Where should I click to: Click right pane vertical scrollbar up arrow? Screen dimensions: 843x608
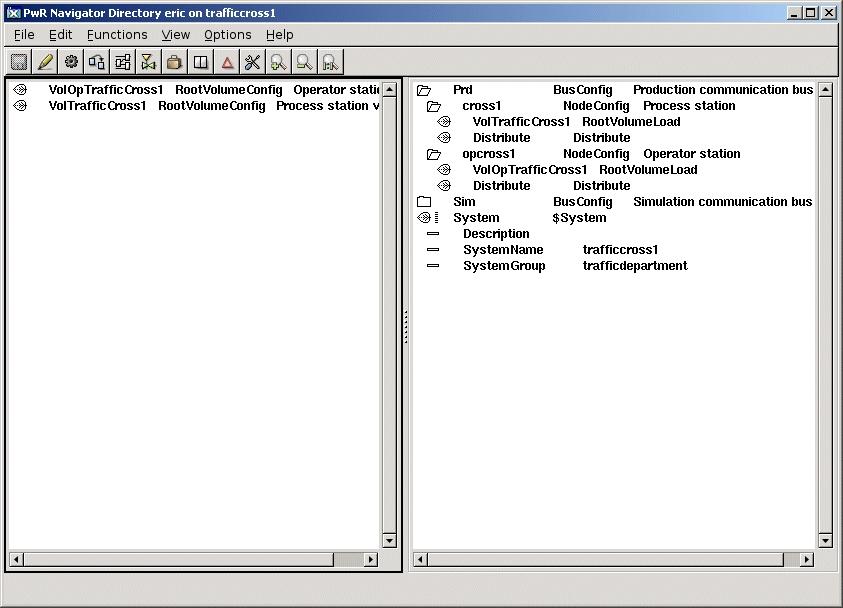pyautogui.click(x=825, y=89)
